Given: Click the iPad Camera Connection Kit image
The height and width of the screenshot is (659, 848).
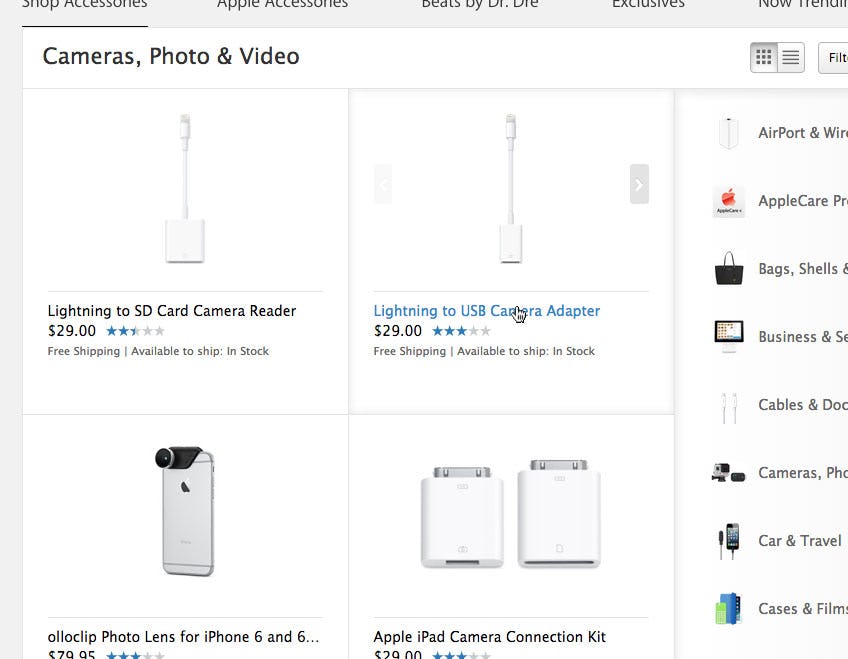Looking at the screenshot, I should click(x=510, y=514).
